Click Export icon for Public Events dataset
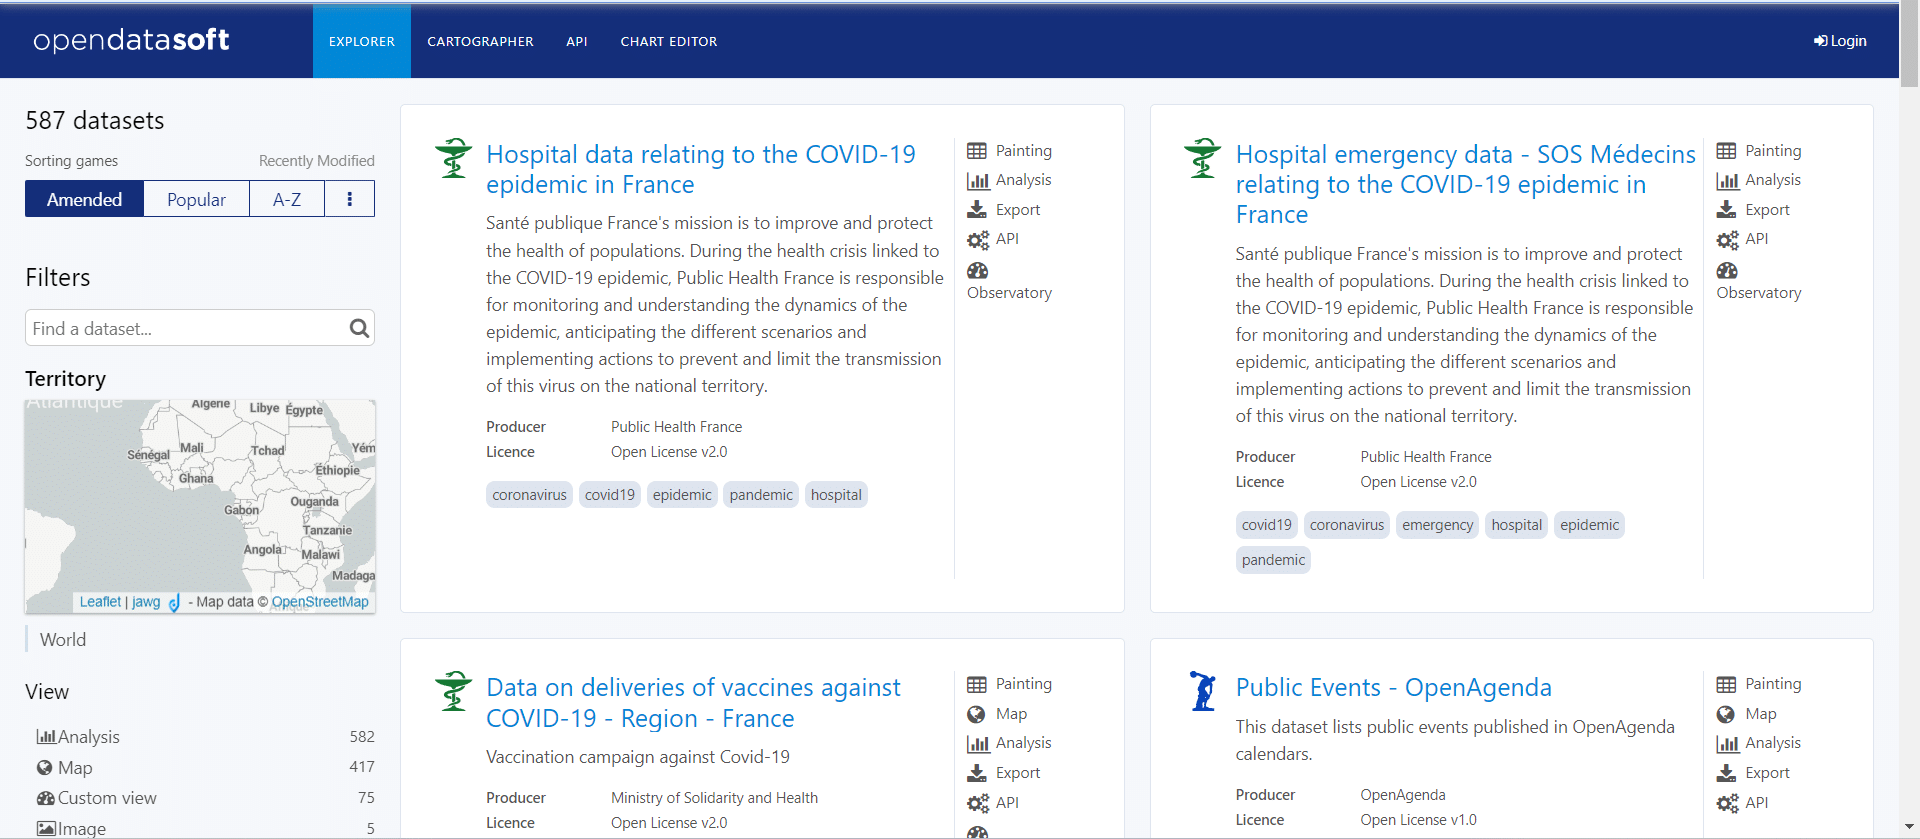 coord(1727,773)
